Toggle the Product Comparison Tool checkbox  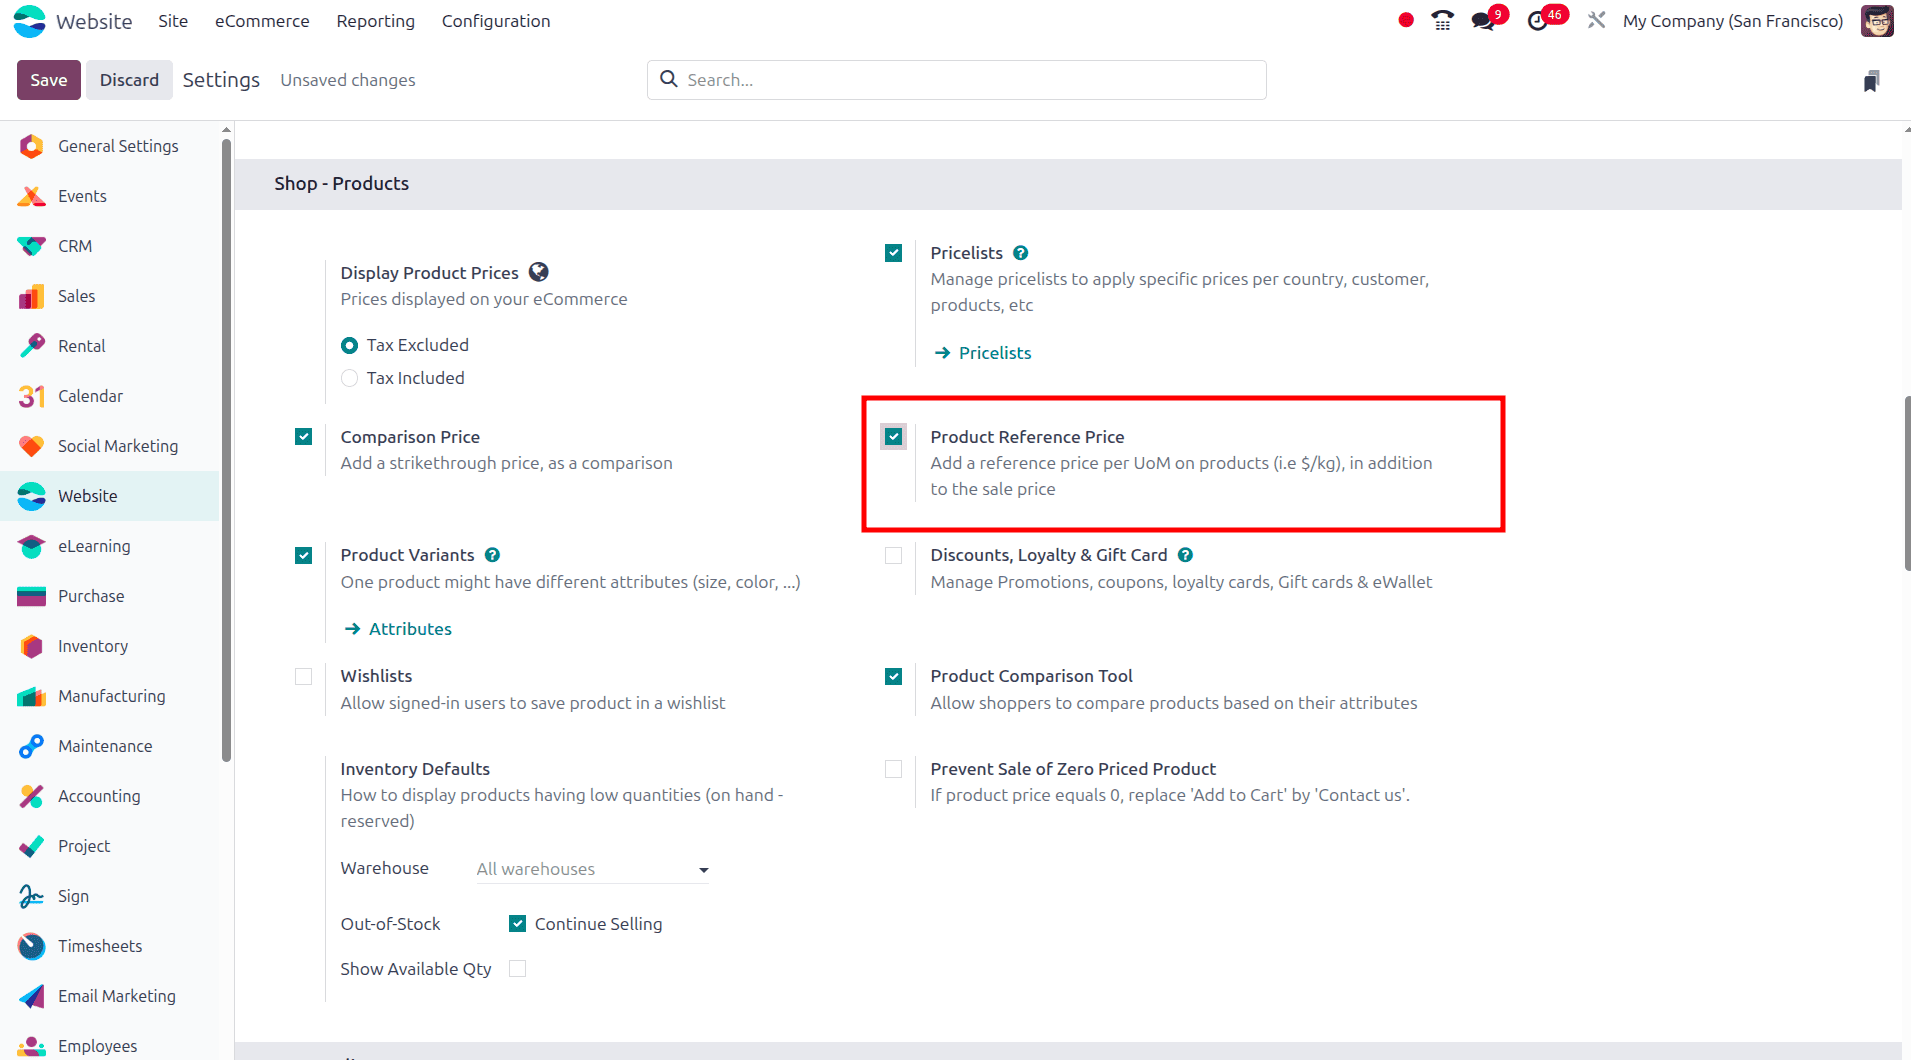pos(894,676)
